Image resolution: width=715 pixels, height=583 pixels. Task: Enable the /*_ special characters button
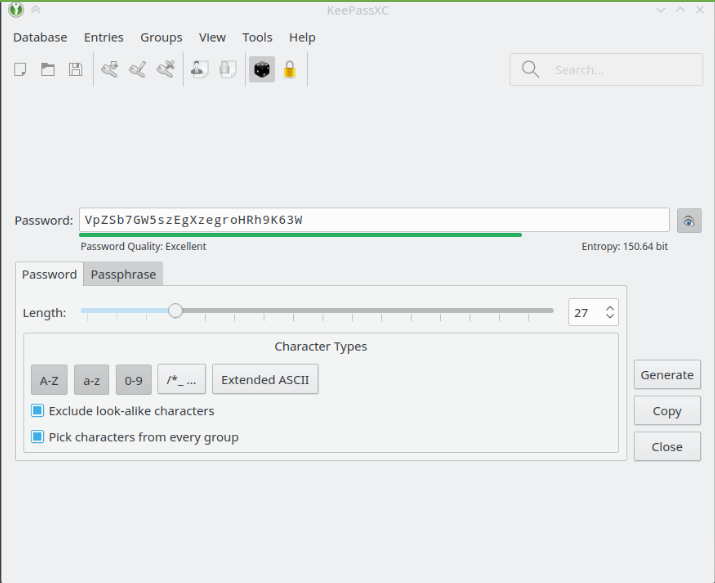[181, 379]
